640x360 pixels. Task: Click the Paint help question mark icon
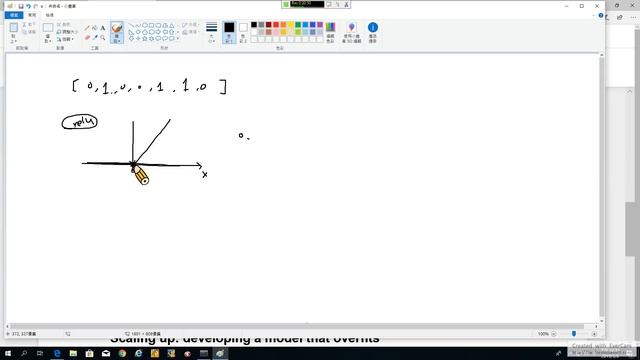pos(601,16)
